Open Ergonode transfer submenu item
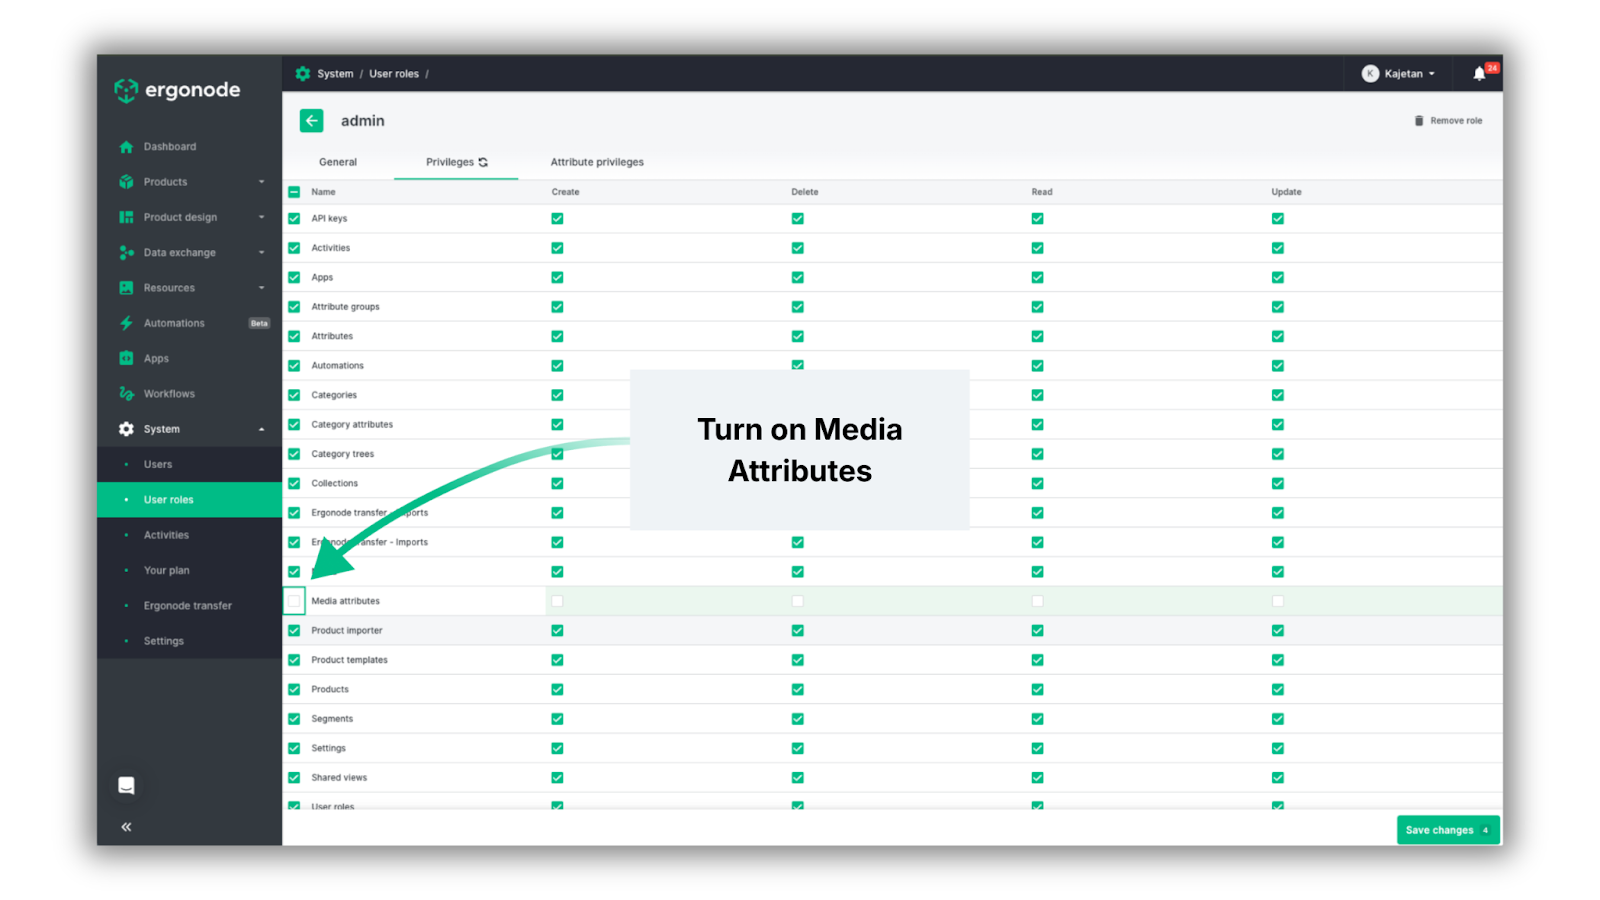1600x900 pixels. click(189, 606)
